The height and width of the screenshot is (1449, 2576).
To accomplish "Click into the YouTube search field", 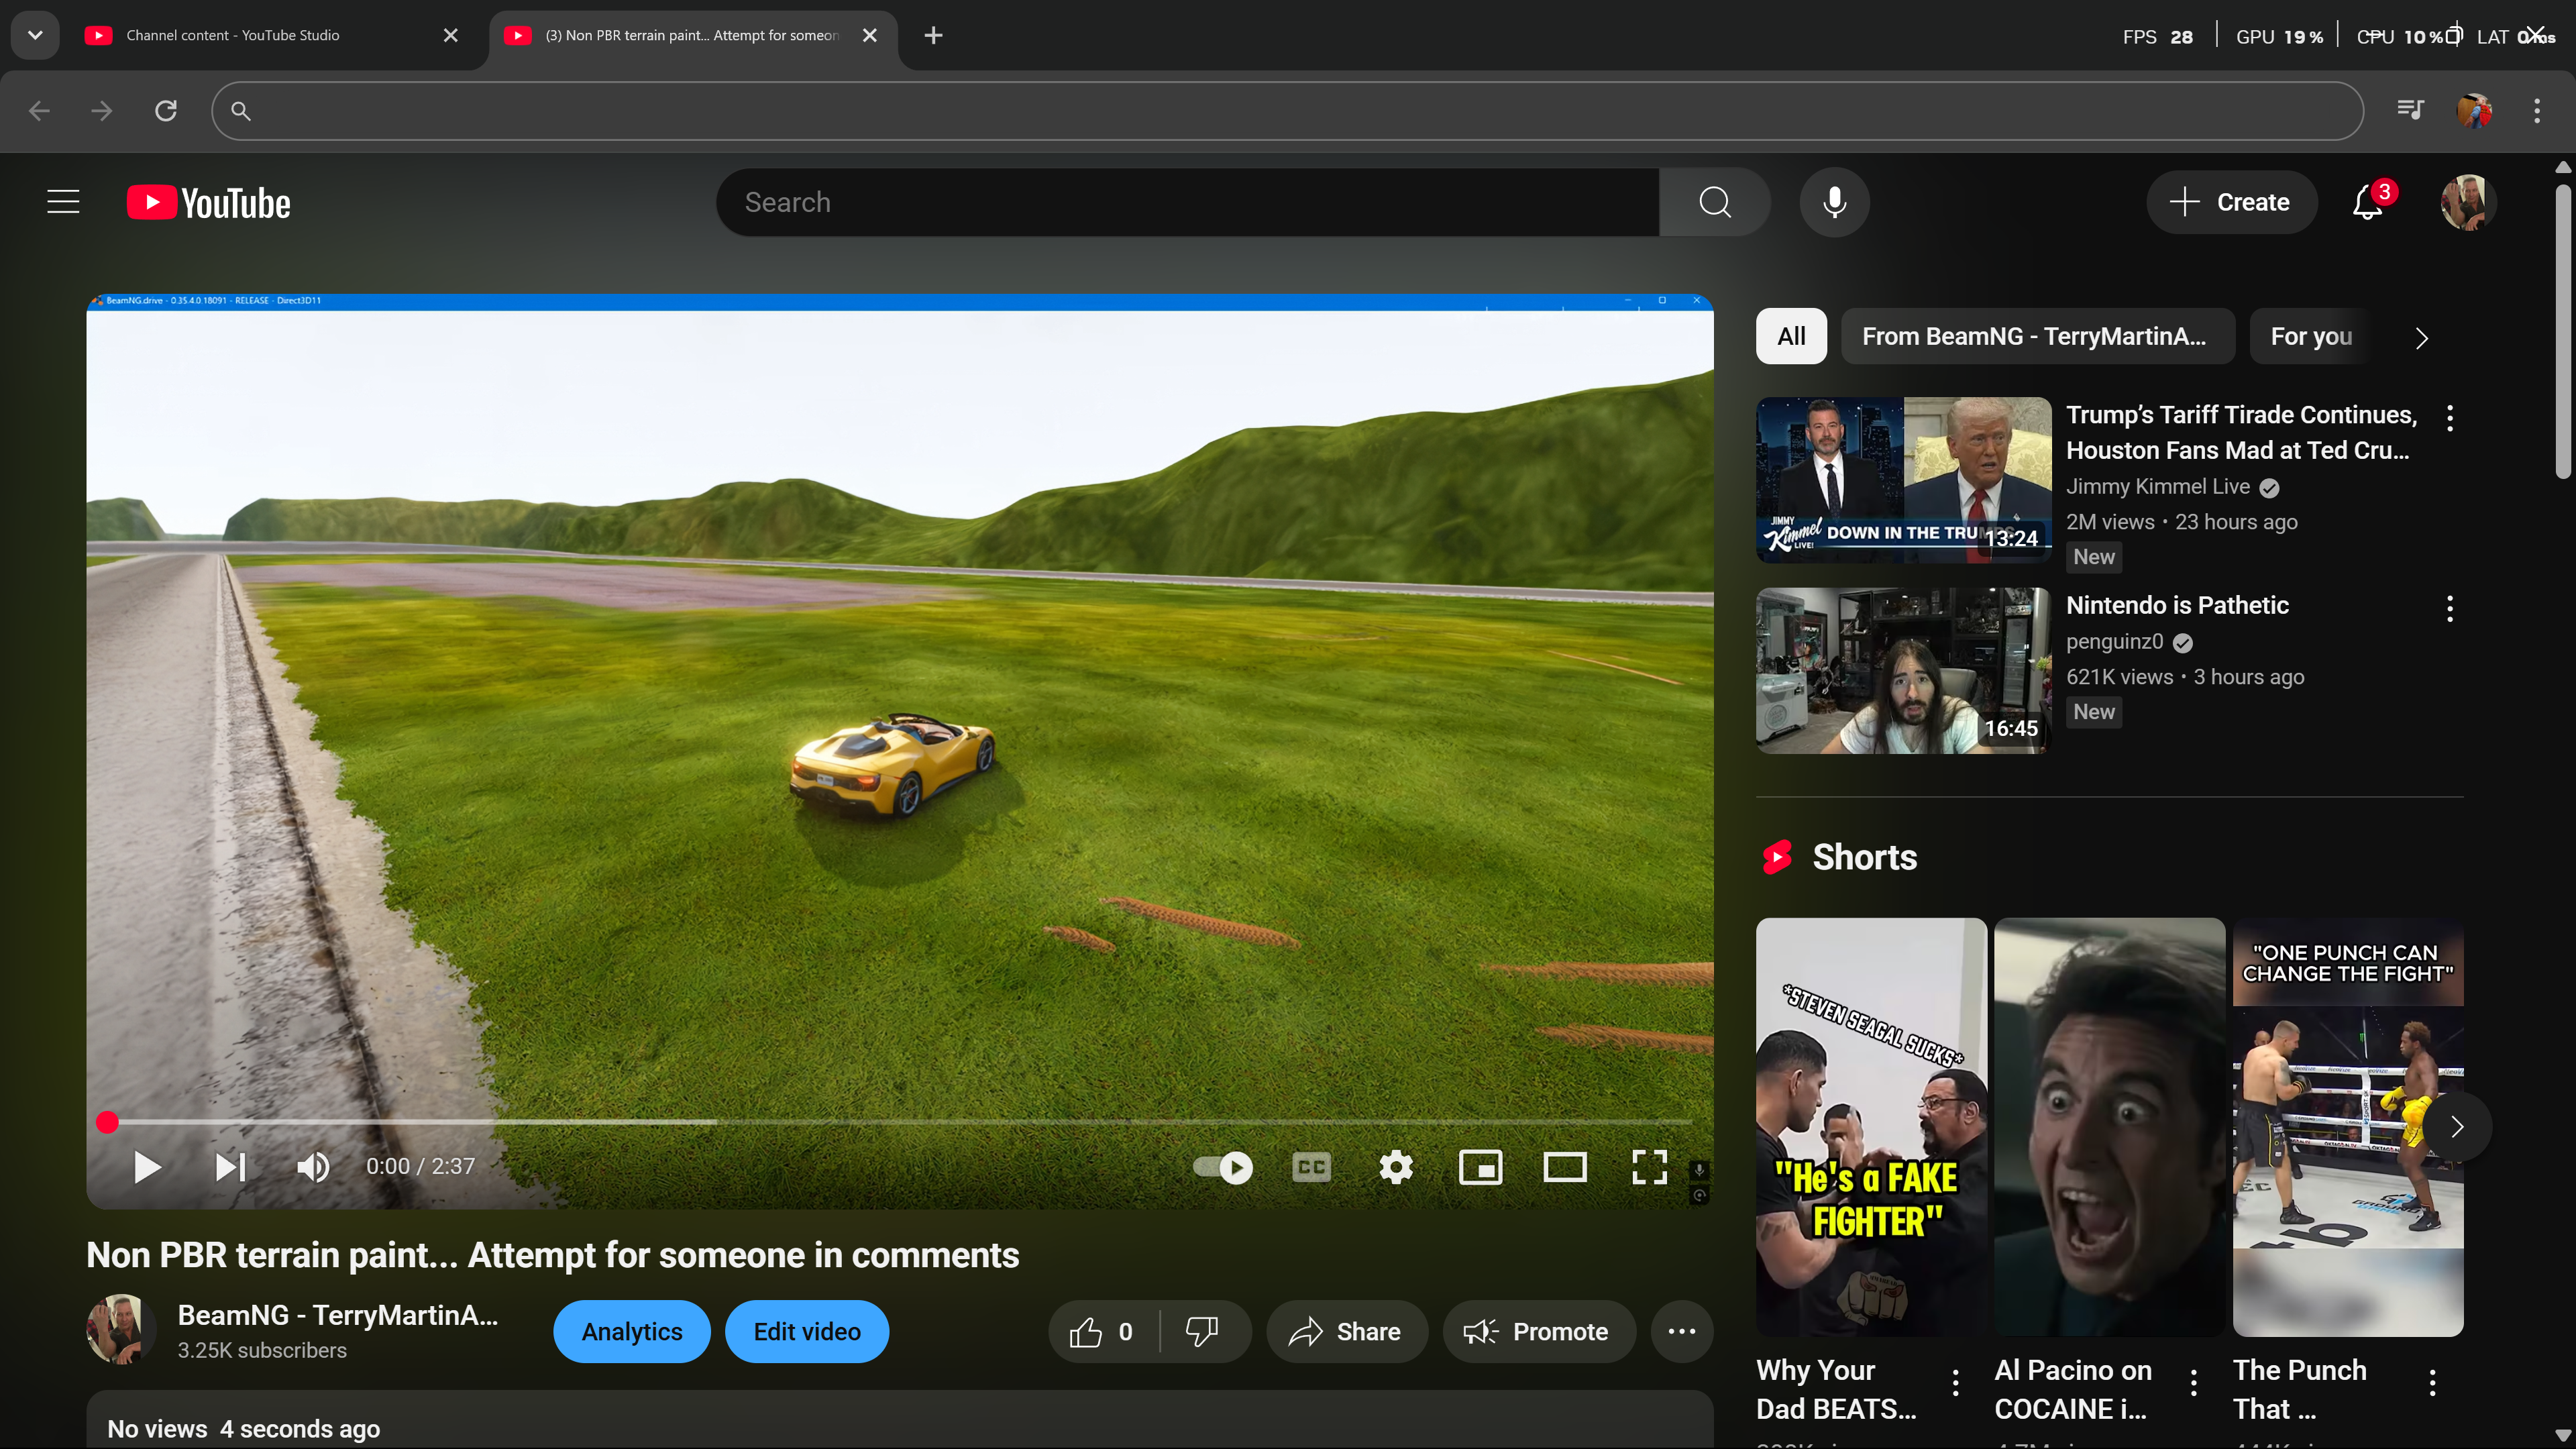I will pos(1188,202).
